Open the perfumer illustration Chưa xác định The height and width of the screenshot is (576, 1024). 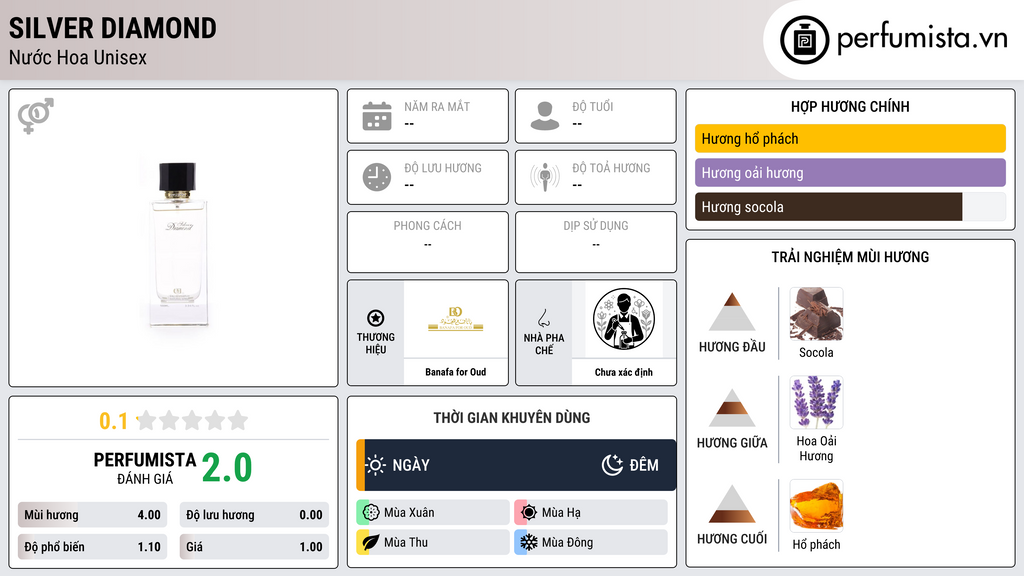pyautogui.click(x=624, y=319)
